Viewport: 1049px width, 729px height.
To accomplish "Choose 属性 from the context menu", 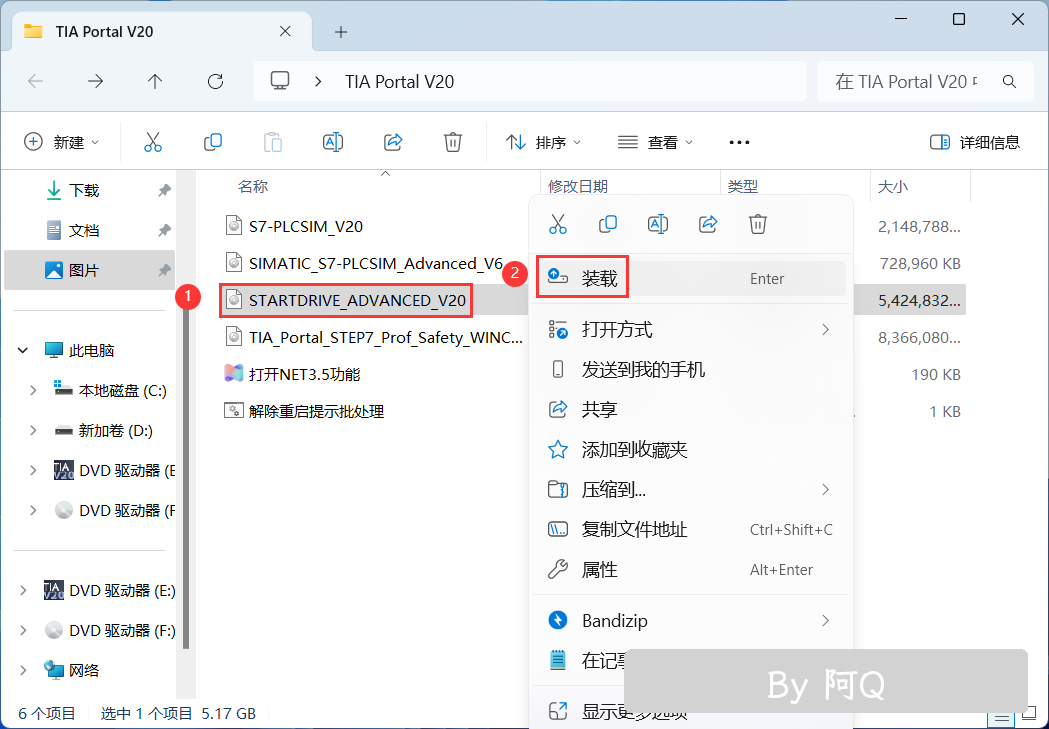I will click(x=690, y=570).
